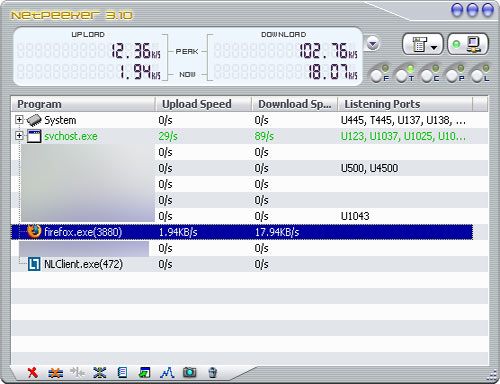500x384 pixels.
Task: Click the System chip icon
Action: point(34,120)
